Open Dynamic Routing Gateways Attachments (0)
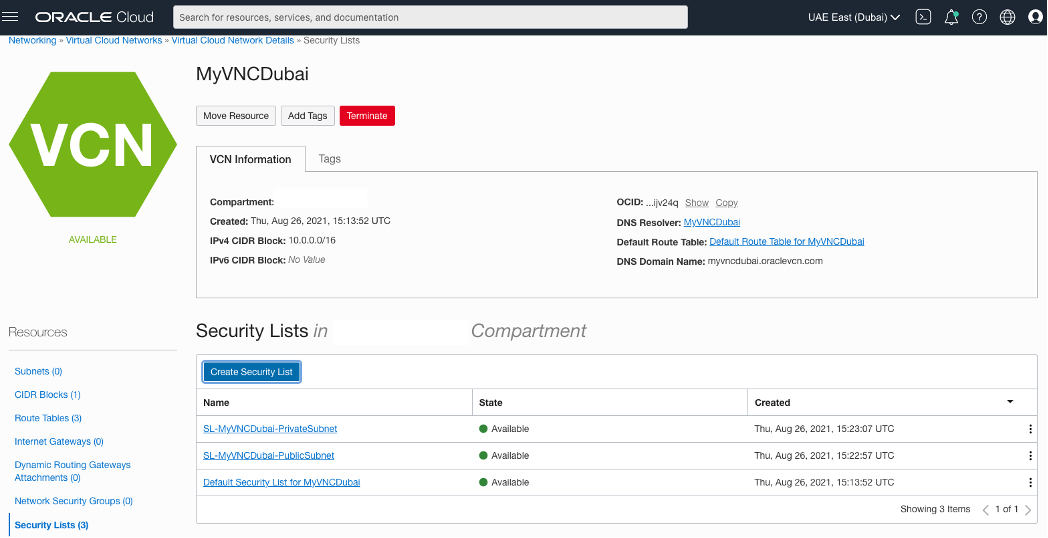1048x538 pixels. (73, 471)
